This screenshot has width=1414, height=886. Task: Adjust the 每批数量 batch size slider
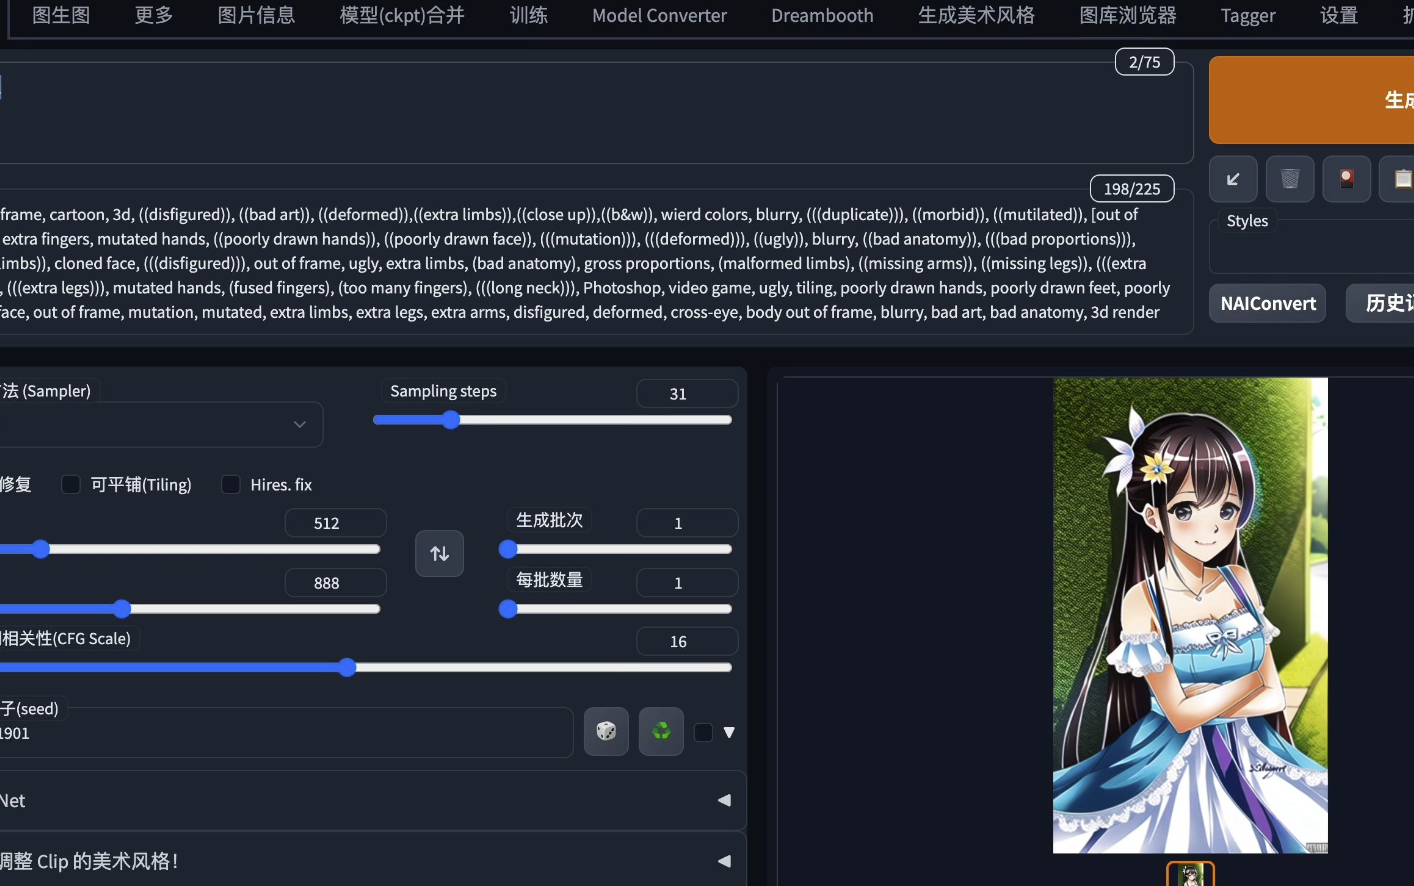pos(615,609)
